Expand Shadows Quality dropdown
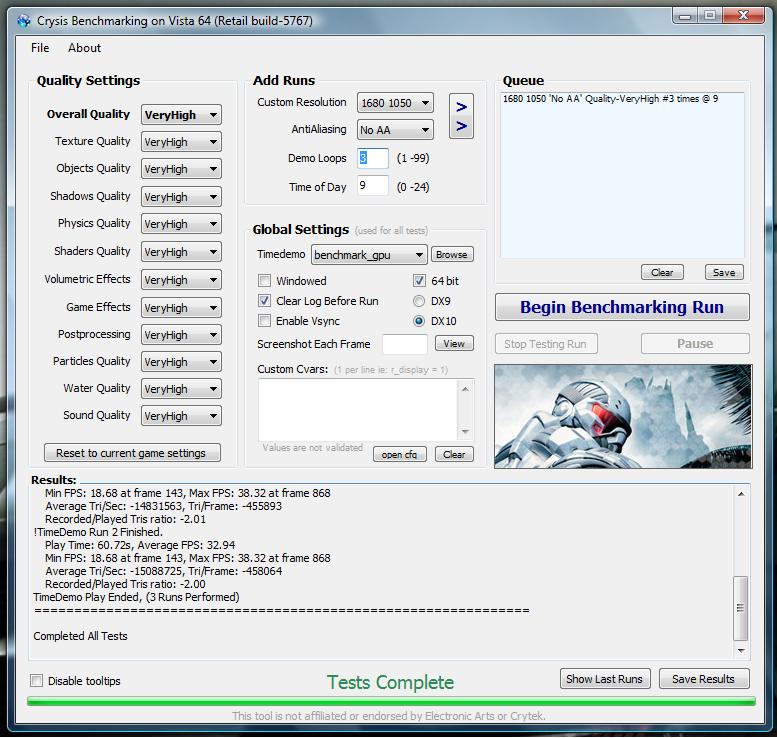 click(x=181, y=197)
